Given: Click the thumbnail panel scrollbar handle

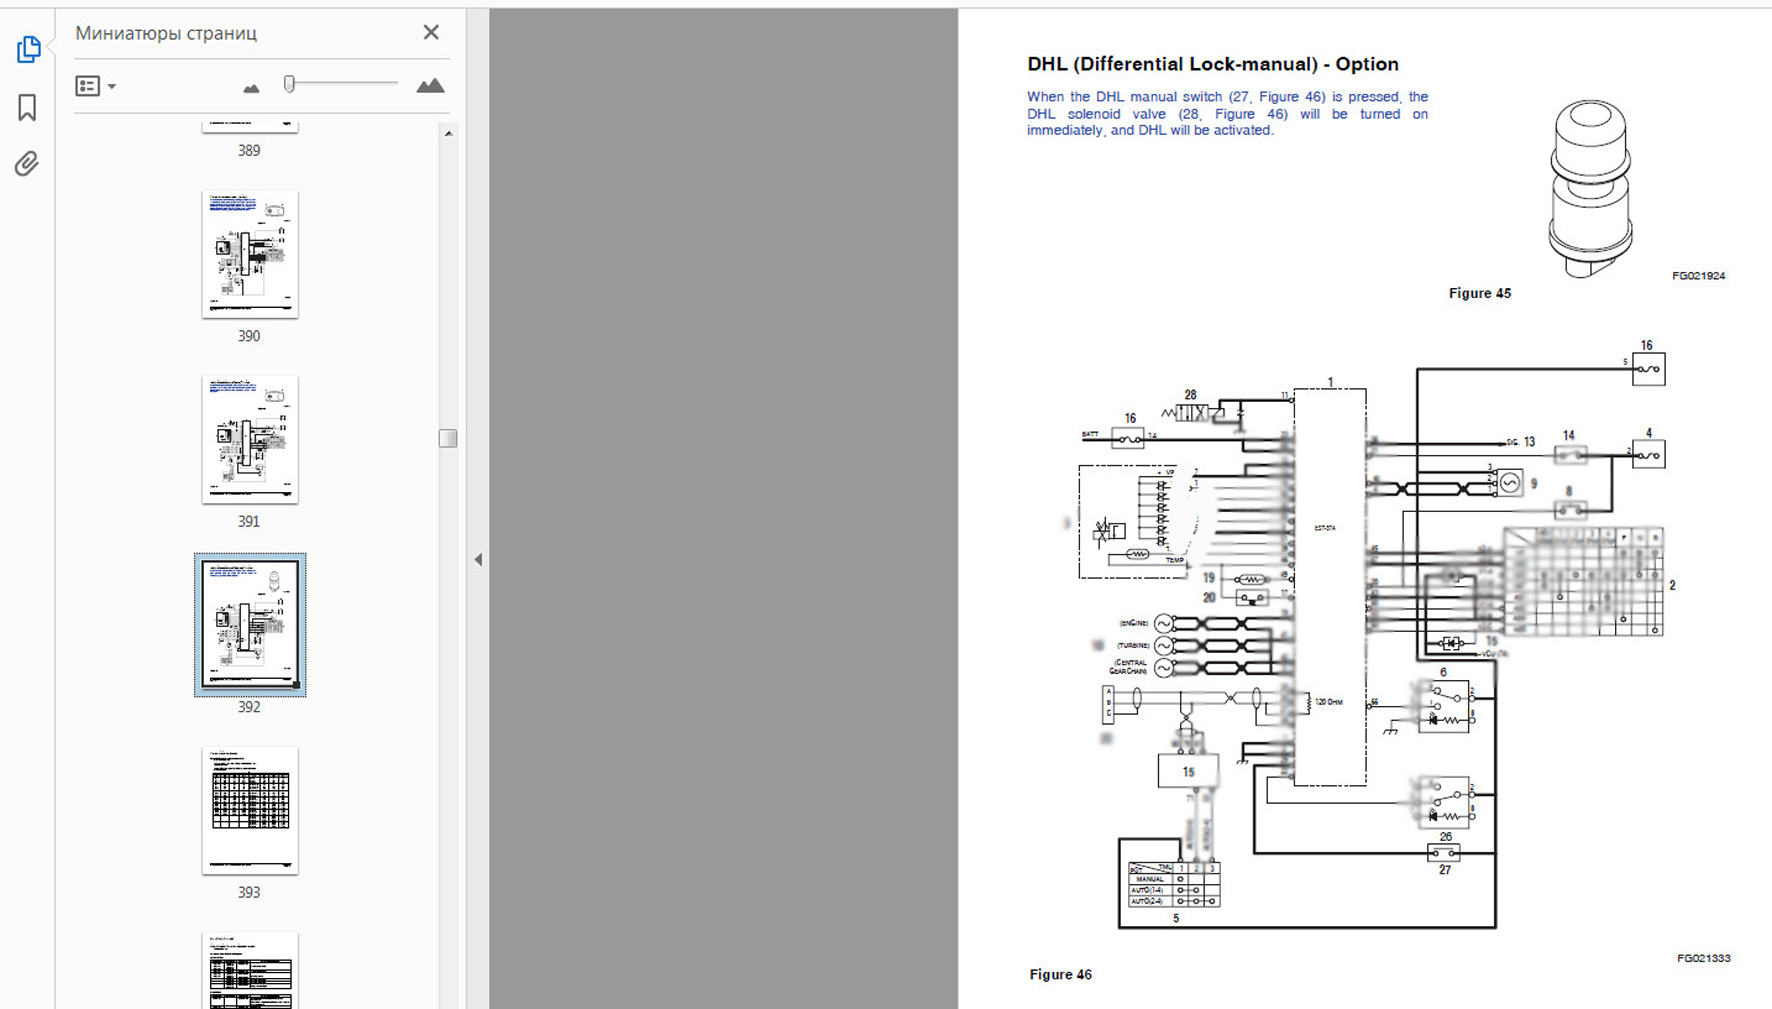Looking at the screenshot, I should click(x=448, y=438).
